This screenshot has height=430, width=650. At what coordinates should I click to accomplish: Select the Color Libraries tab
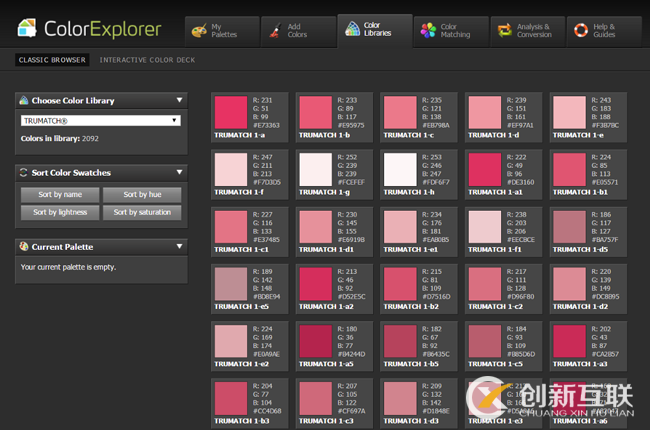coord(375,30)
